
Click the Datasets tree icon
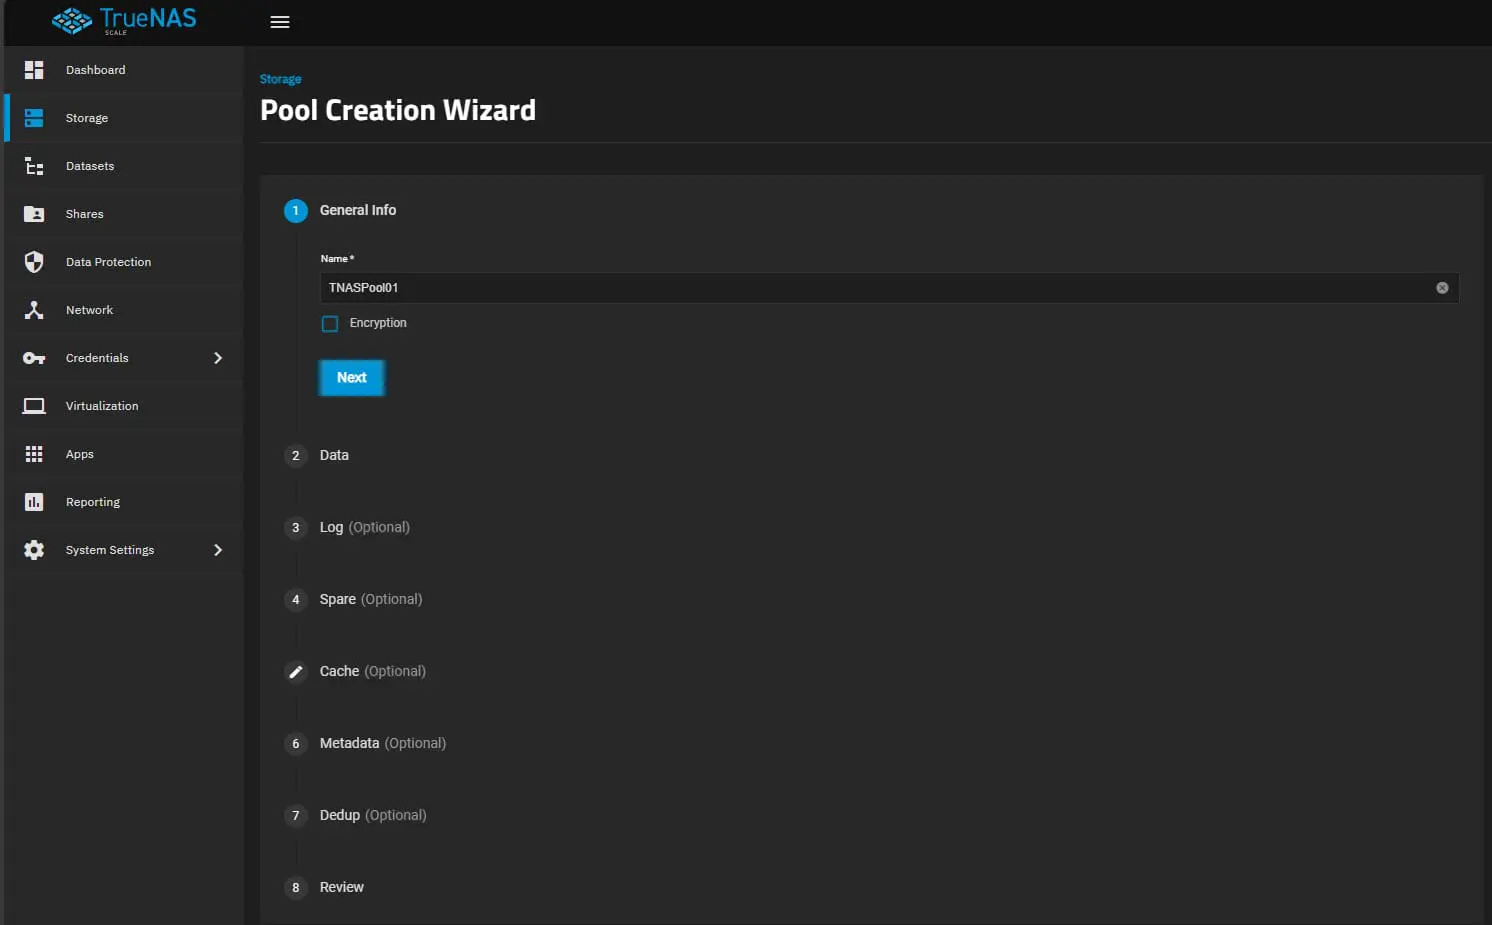[34, 166]
